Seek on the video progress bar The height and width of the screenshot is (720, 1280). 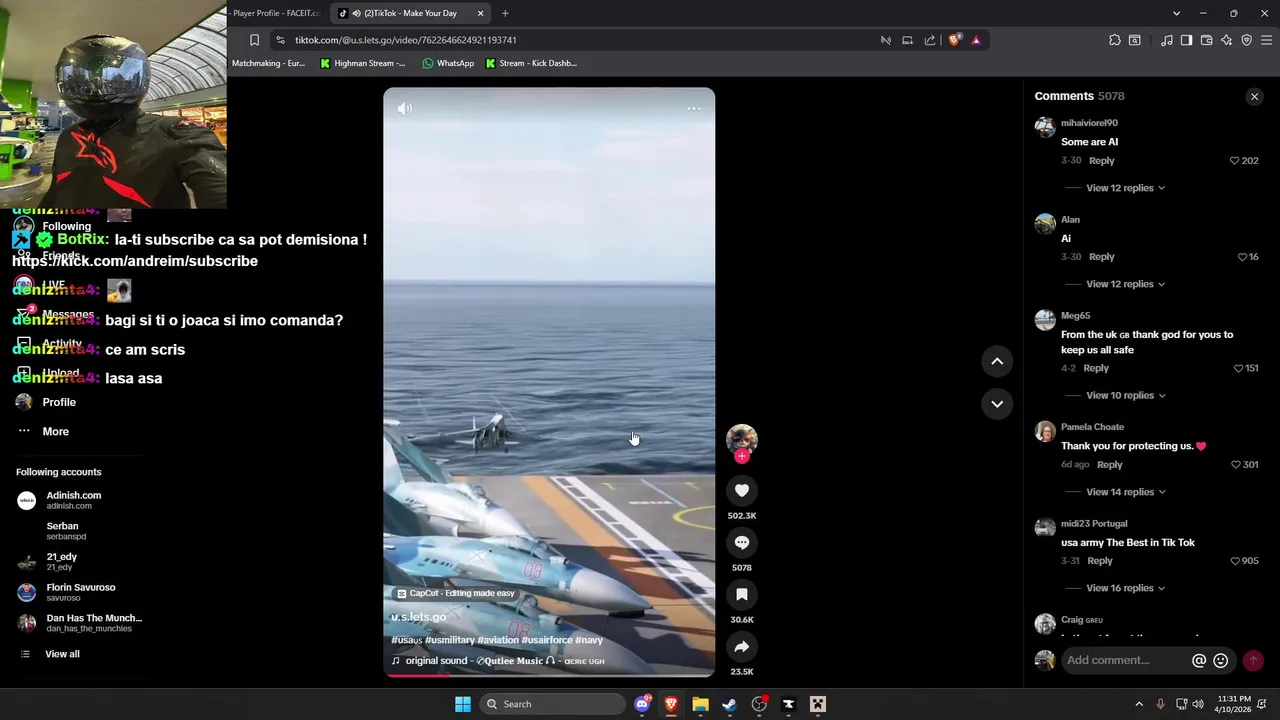pos(549,675)
